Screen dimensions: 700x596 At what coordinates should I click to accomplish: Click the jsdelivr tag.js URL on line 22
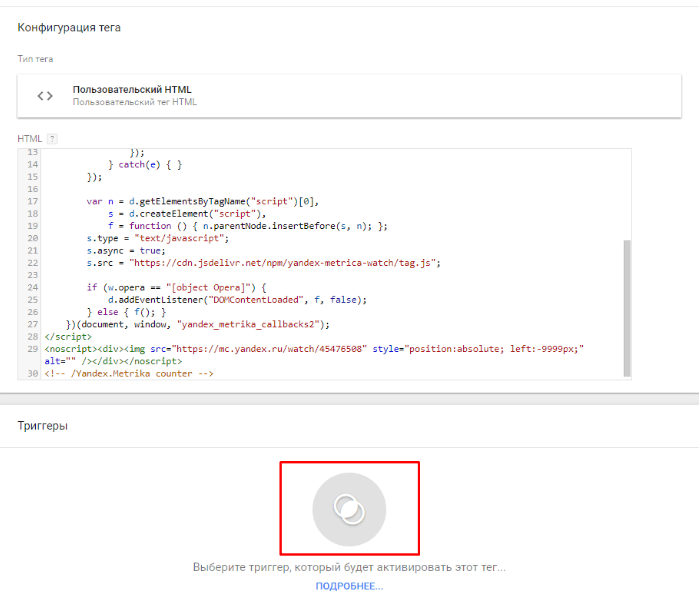pos(282,263)
